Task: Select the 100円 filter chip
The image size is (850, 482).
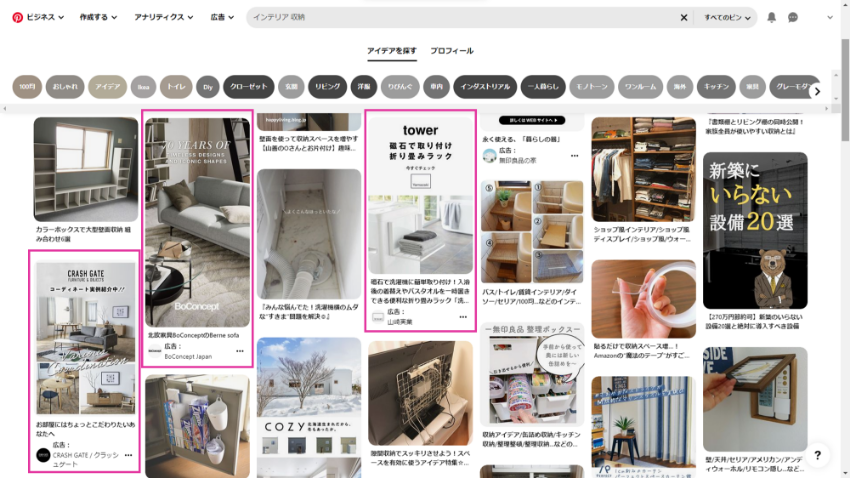Action: [x=27, y=87]
